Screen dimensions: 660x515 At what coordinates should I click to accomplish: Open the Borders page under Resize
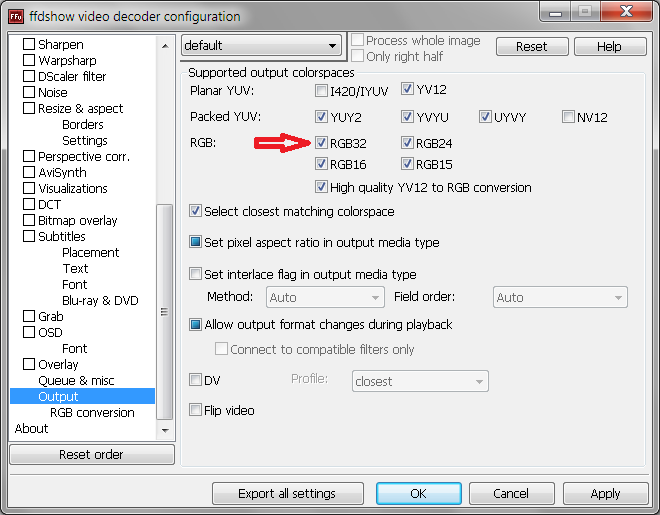pyautogui.click(x=82, y=125)
